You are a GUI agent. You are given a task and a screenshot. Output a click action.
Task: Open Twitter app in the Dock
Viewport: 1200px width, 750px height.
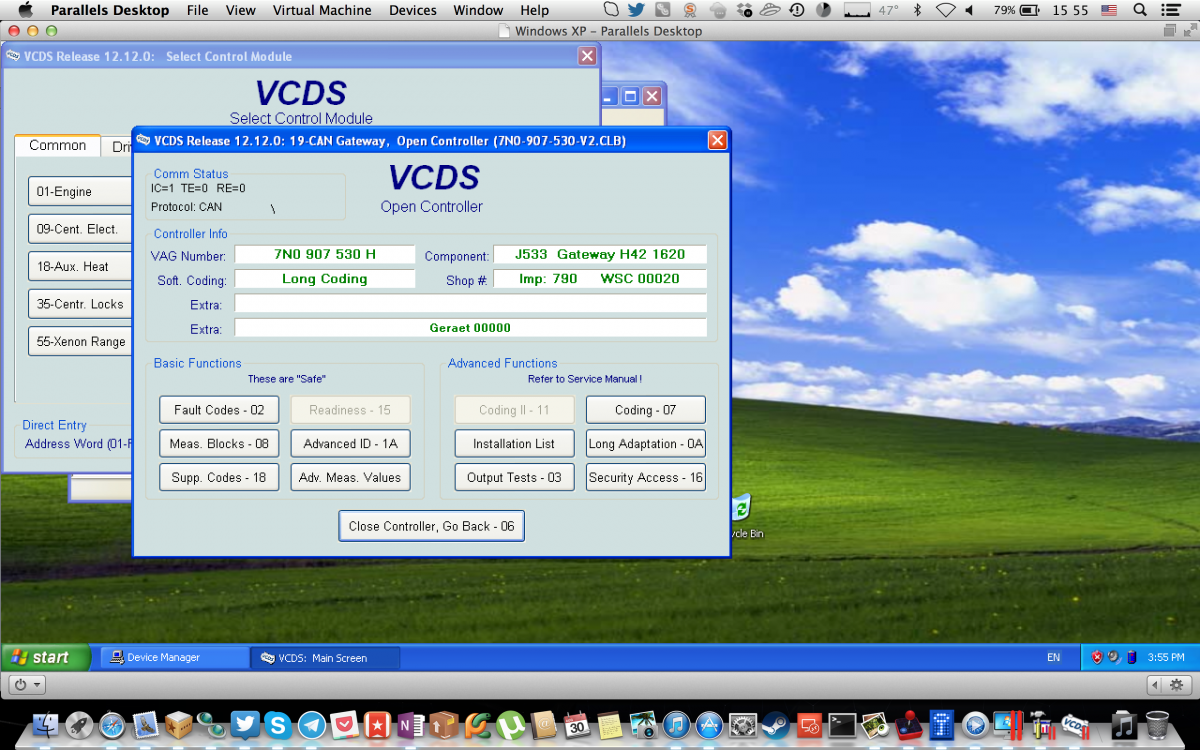(245, 725)
